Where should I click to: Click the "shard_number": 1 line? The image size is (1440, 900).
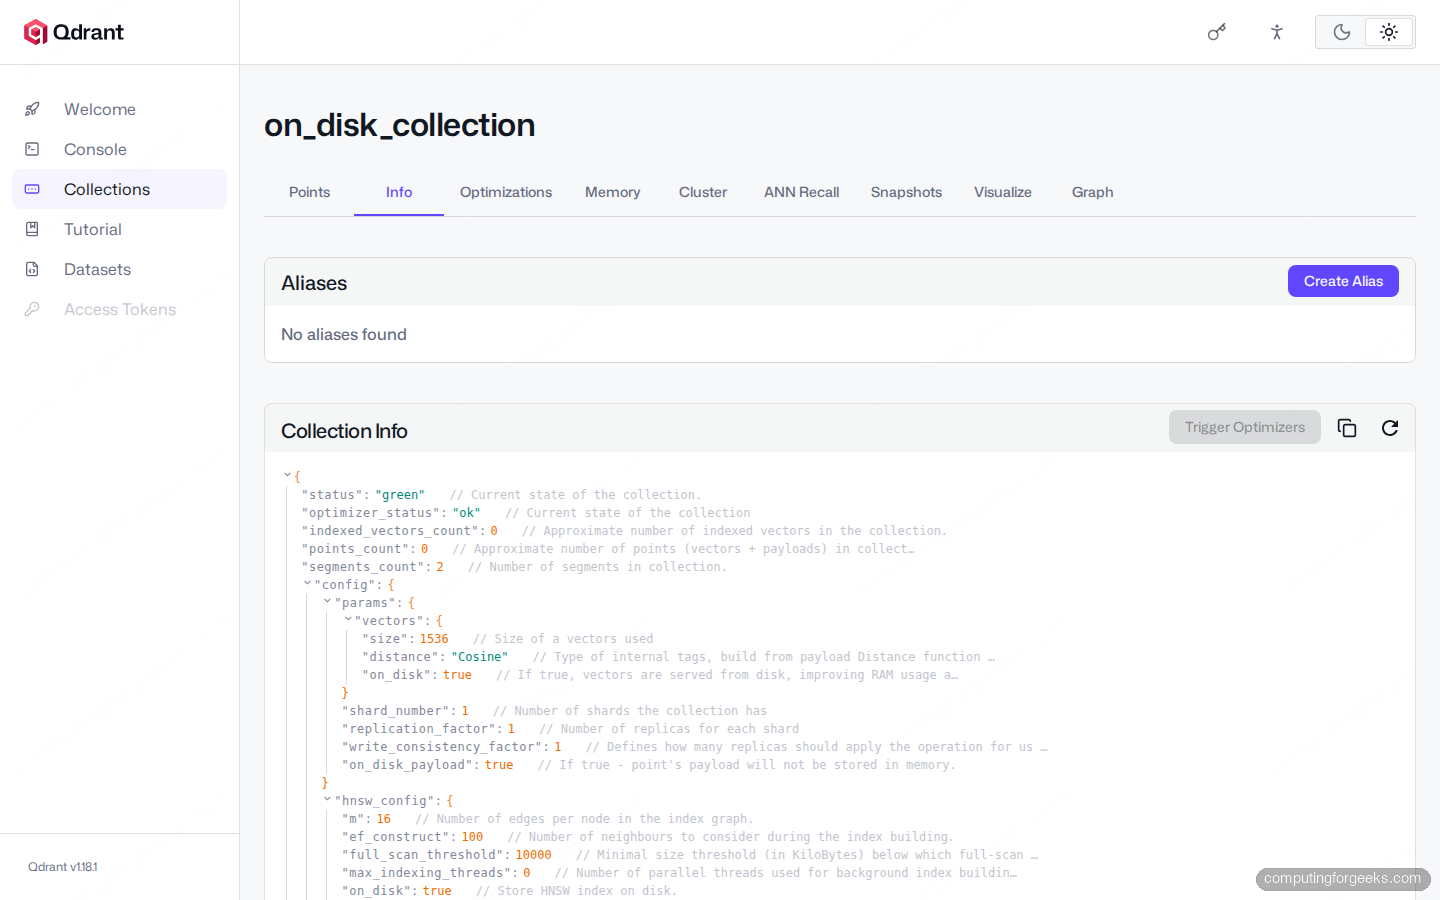tap(405, 711)
